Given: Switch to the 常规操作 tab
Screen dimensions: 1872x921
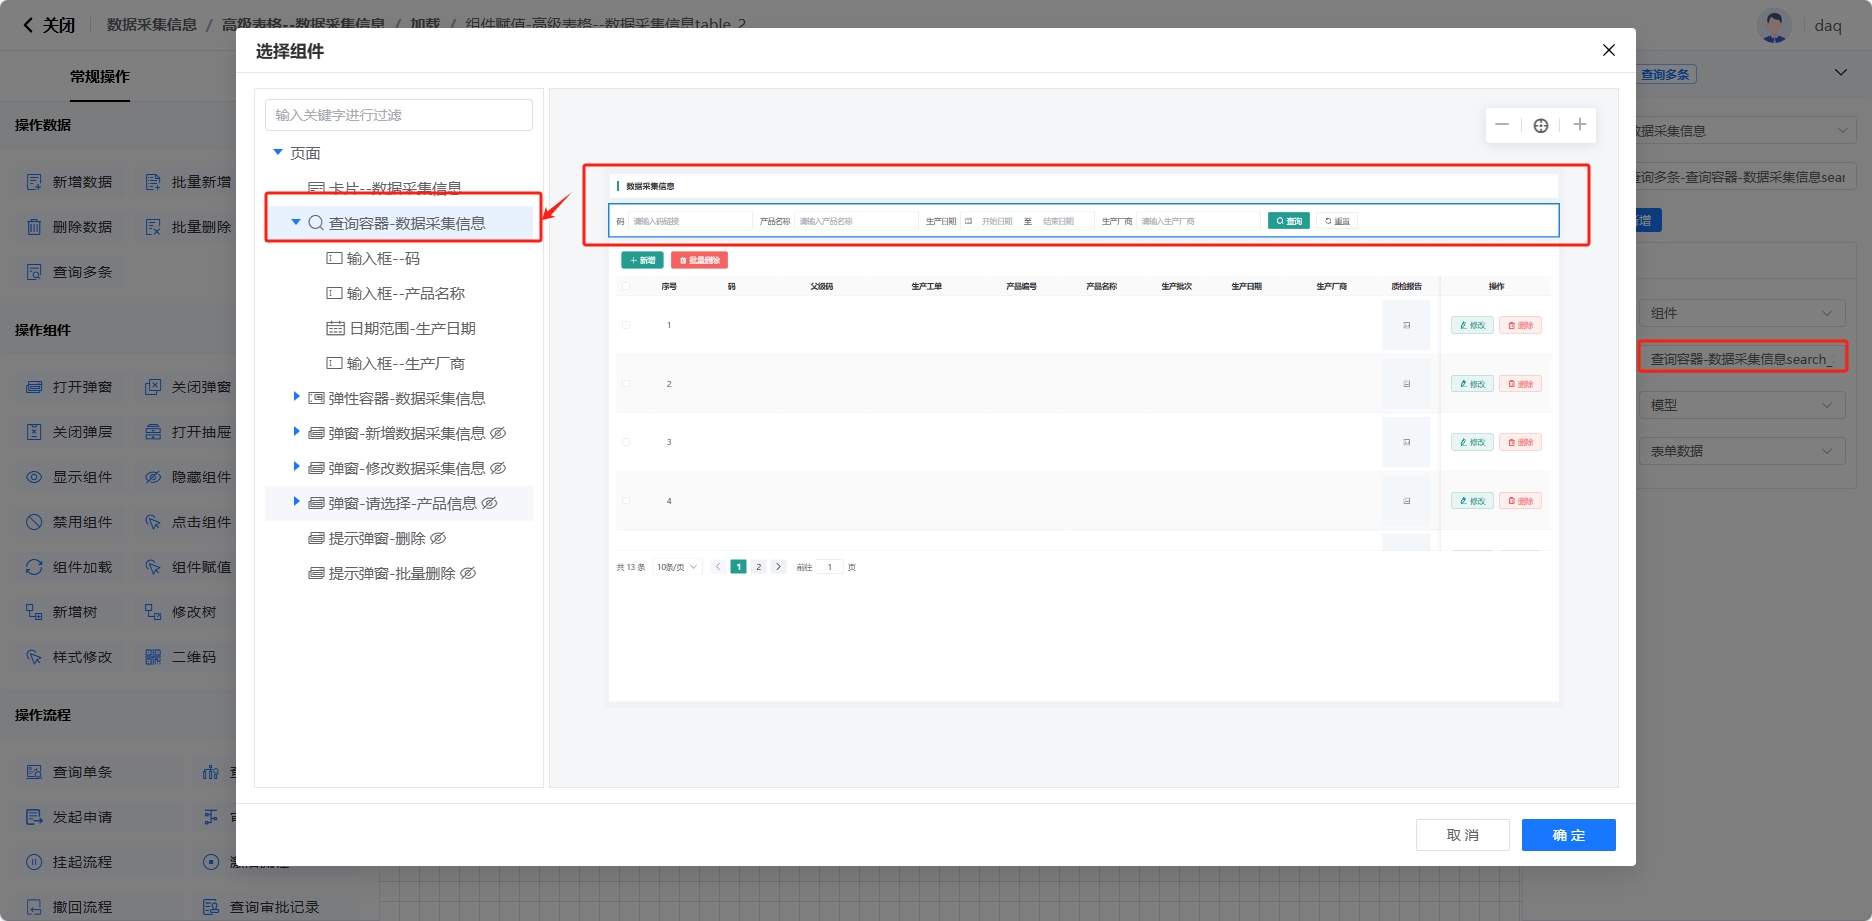Looking at the screenshot, I should (99, 76).
